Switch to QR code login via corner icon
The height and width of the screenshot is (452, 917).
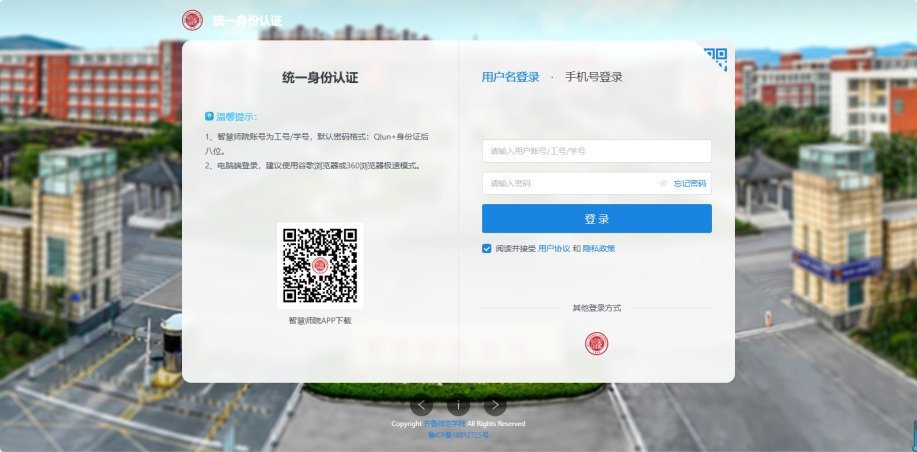point(715,59)
